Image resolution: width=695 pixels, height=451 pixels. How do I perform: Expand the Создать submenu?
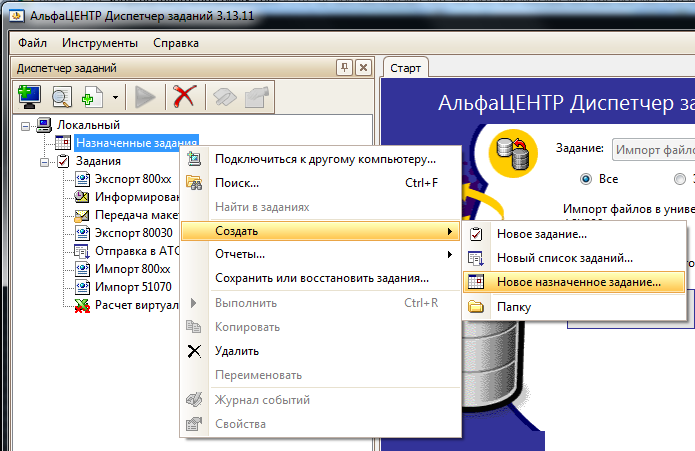tap(320, 231)
